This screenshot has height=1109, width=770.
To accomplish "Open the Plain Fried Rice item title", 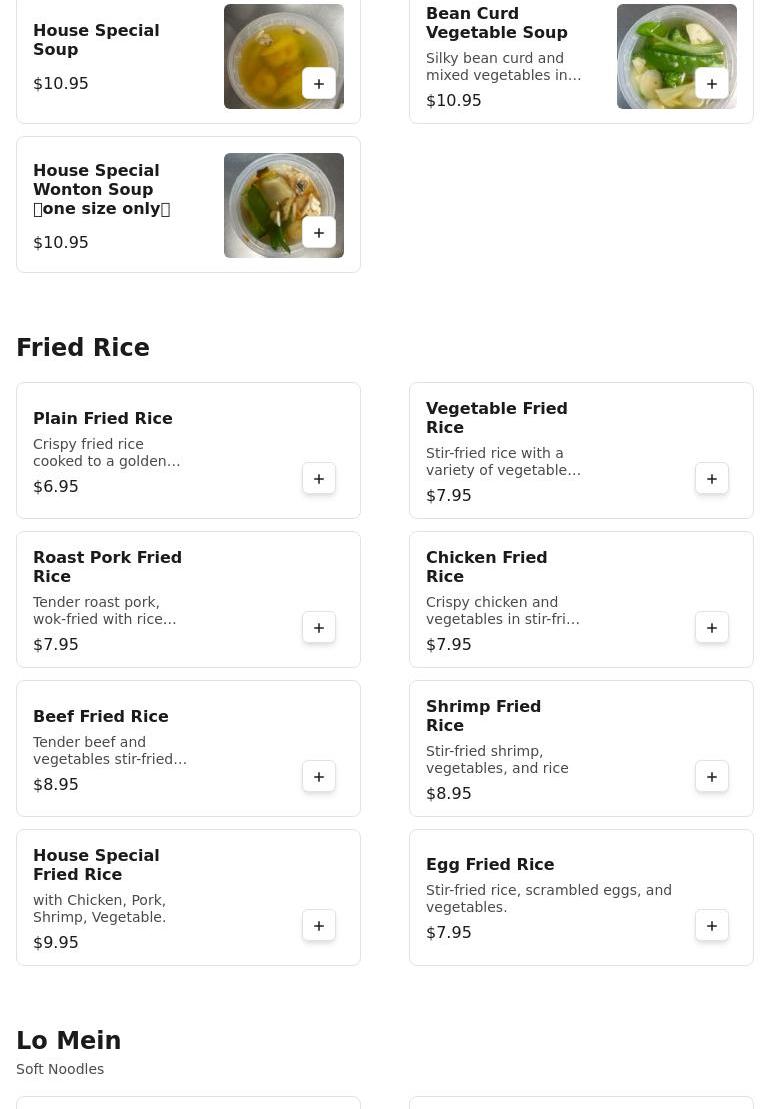I will [103, 419].
